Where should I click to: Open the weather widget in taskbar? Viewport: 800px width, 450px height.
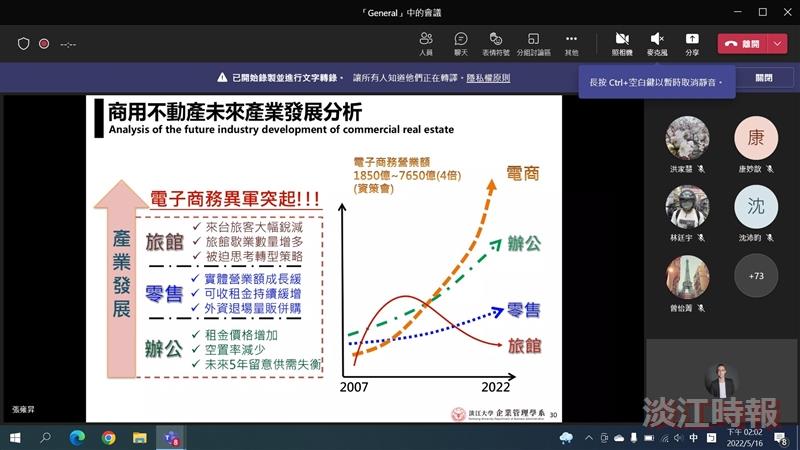pyautogui.click(x=566, y=438)
